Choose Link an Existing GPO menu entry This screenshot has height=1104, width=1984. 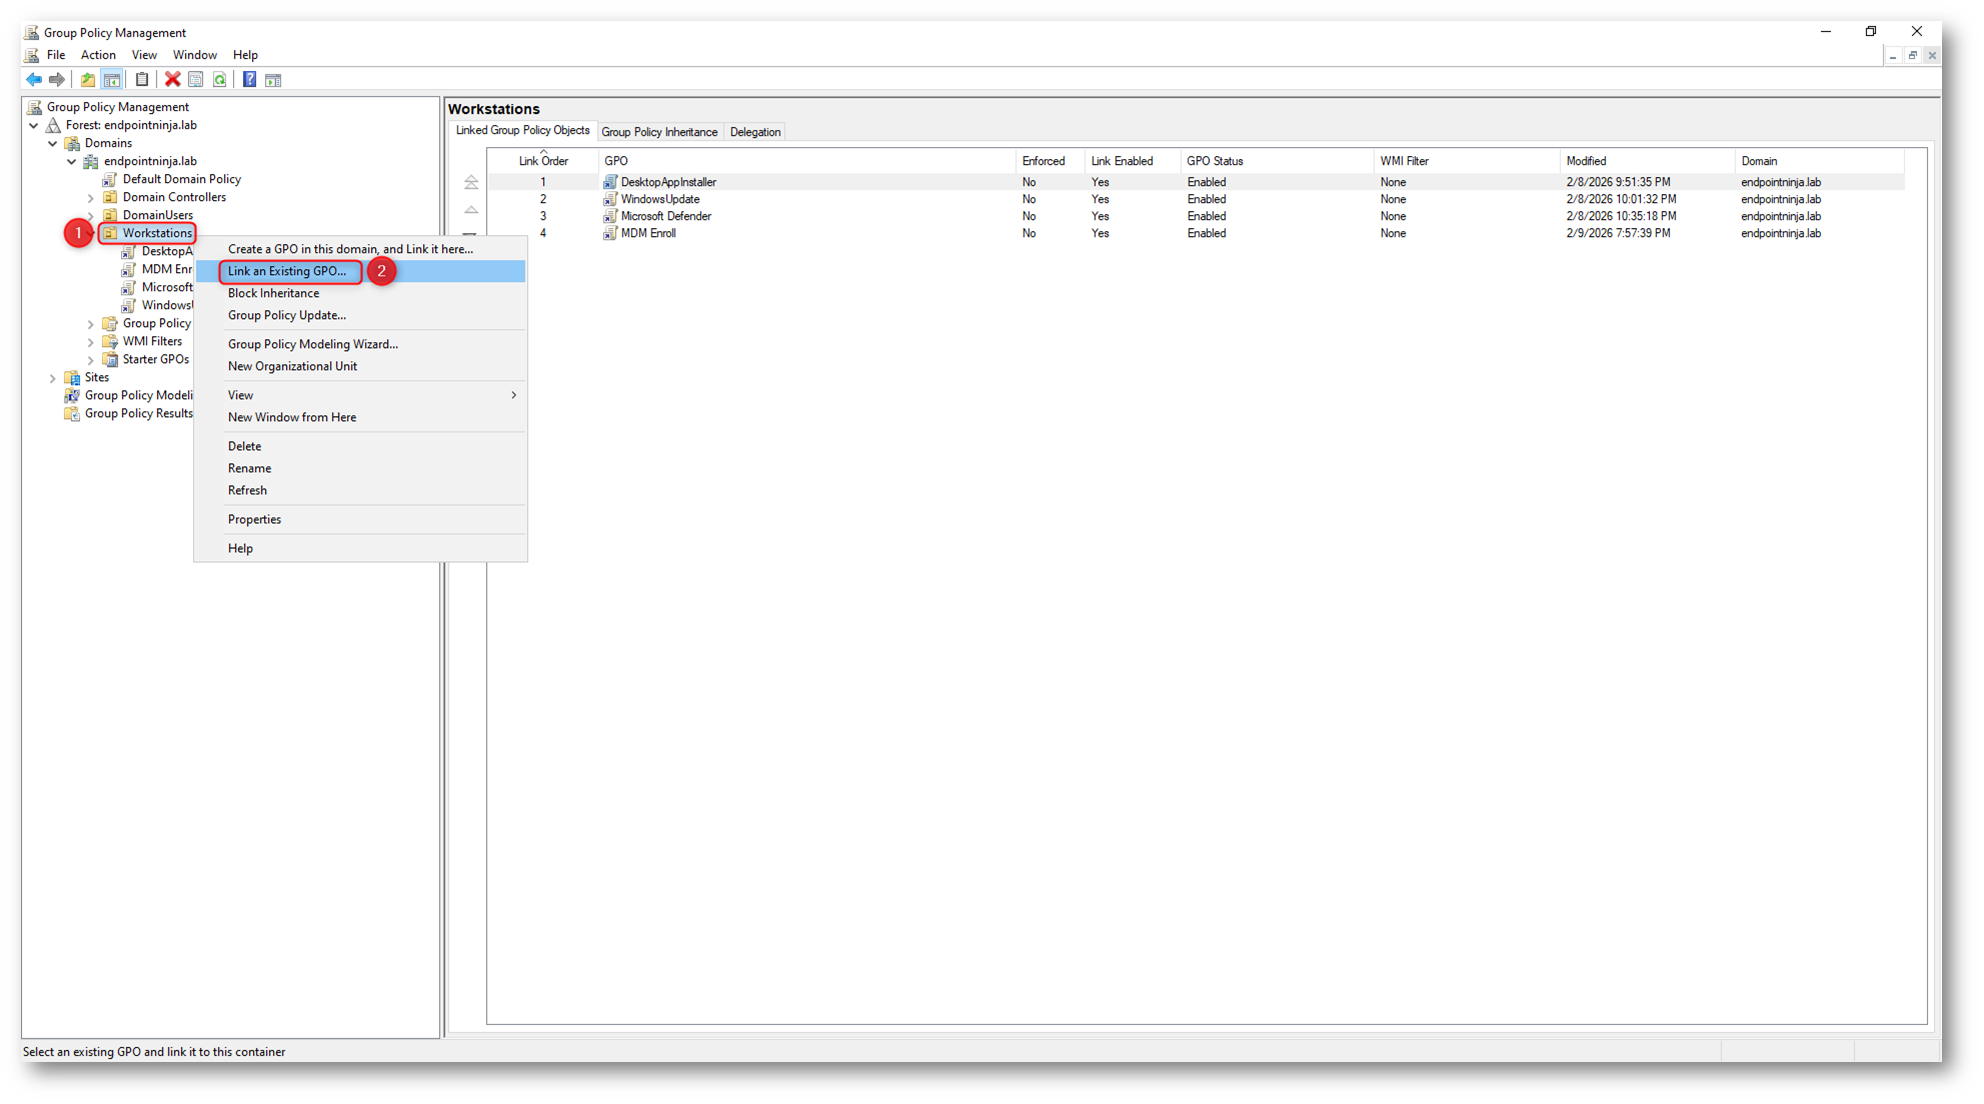[x=287, y=271]
